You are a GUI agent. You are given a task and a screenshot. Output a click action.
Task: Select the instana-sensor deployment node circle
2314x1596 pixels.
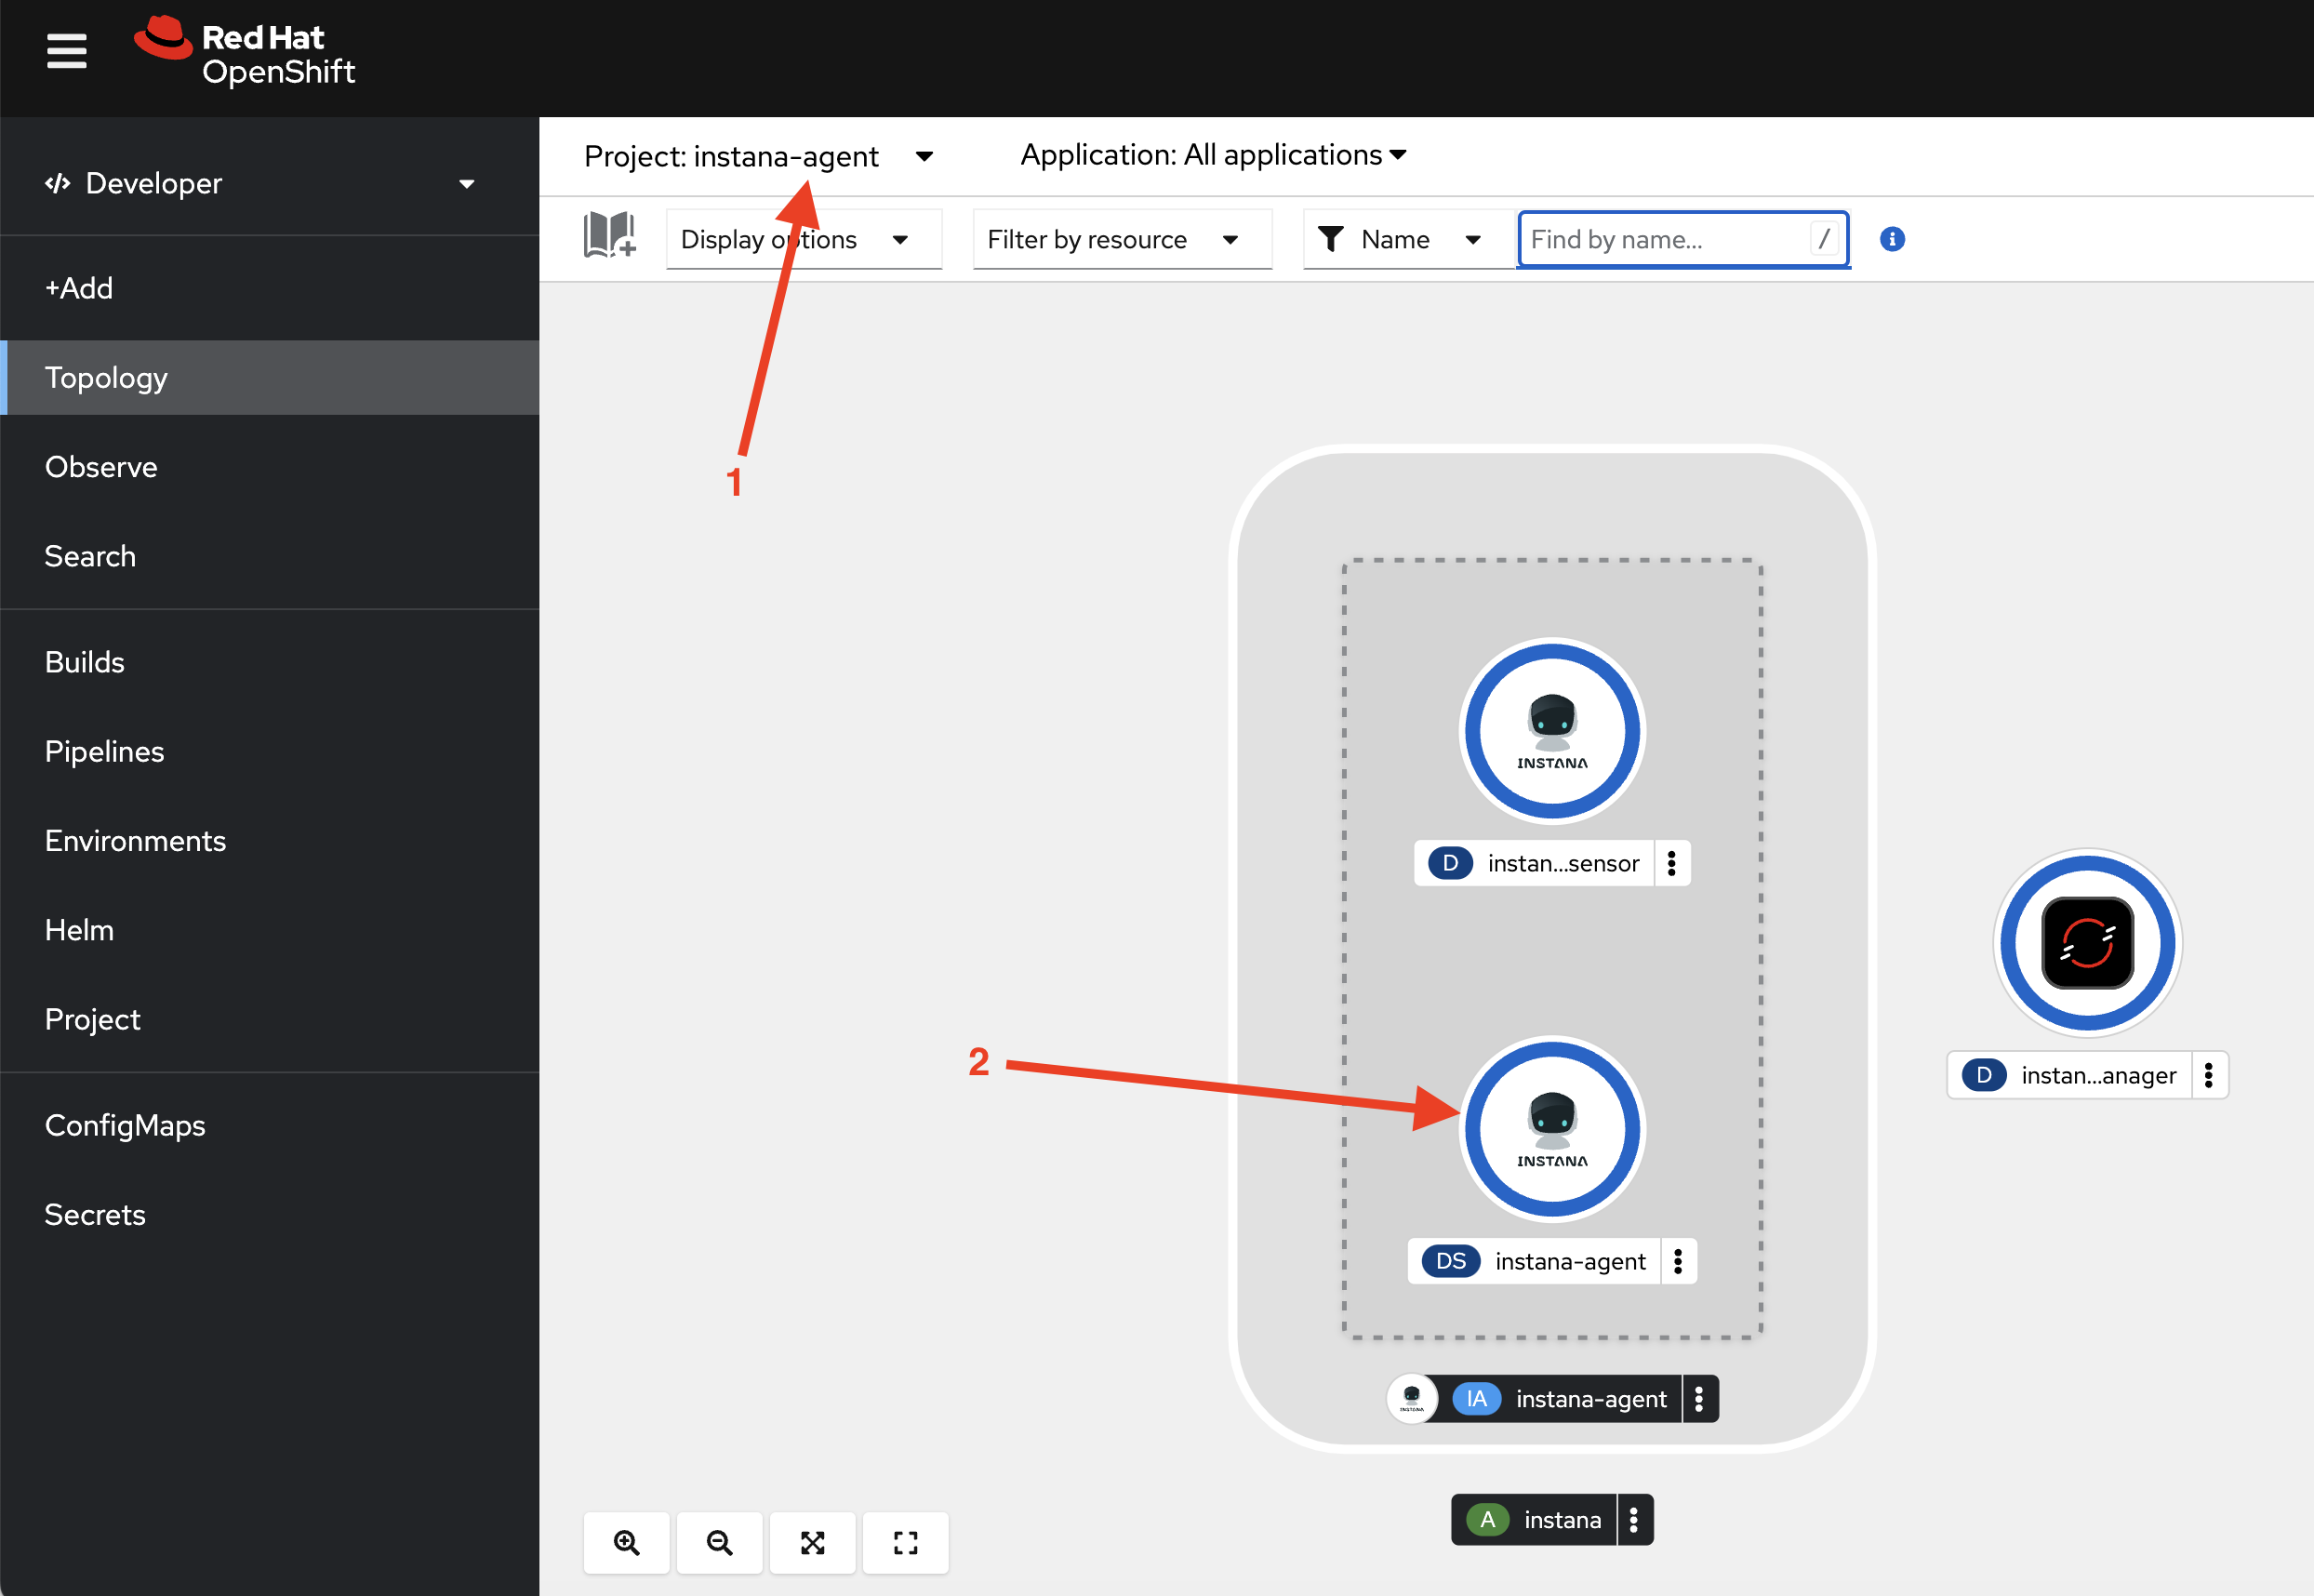1552,731
